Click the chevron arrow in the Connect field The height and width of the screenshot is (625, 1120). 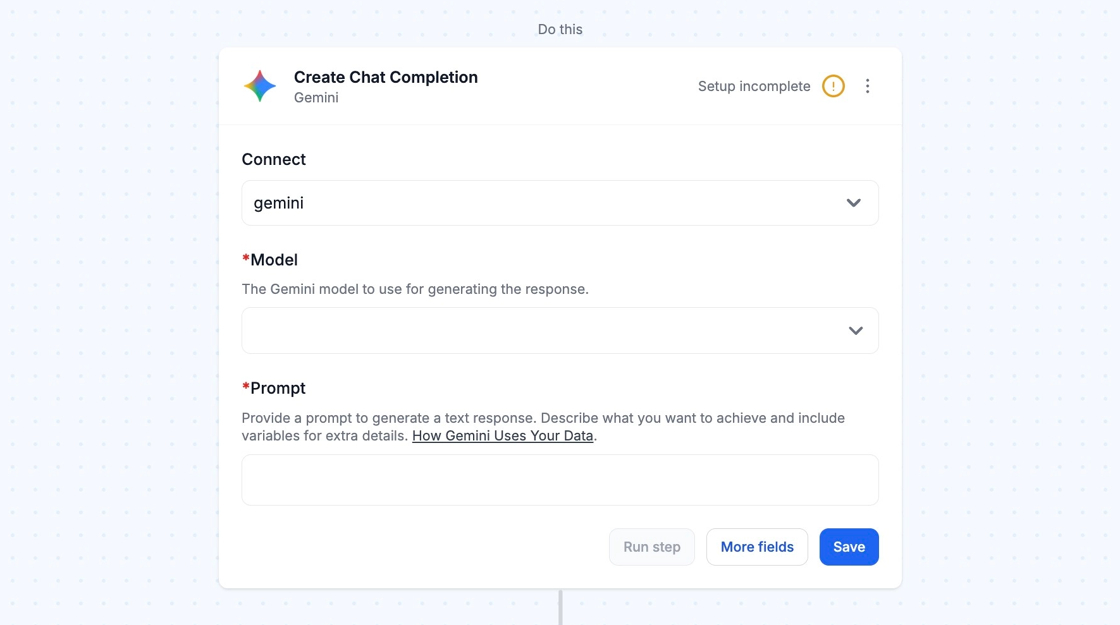point(853,203)
